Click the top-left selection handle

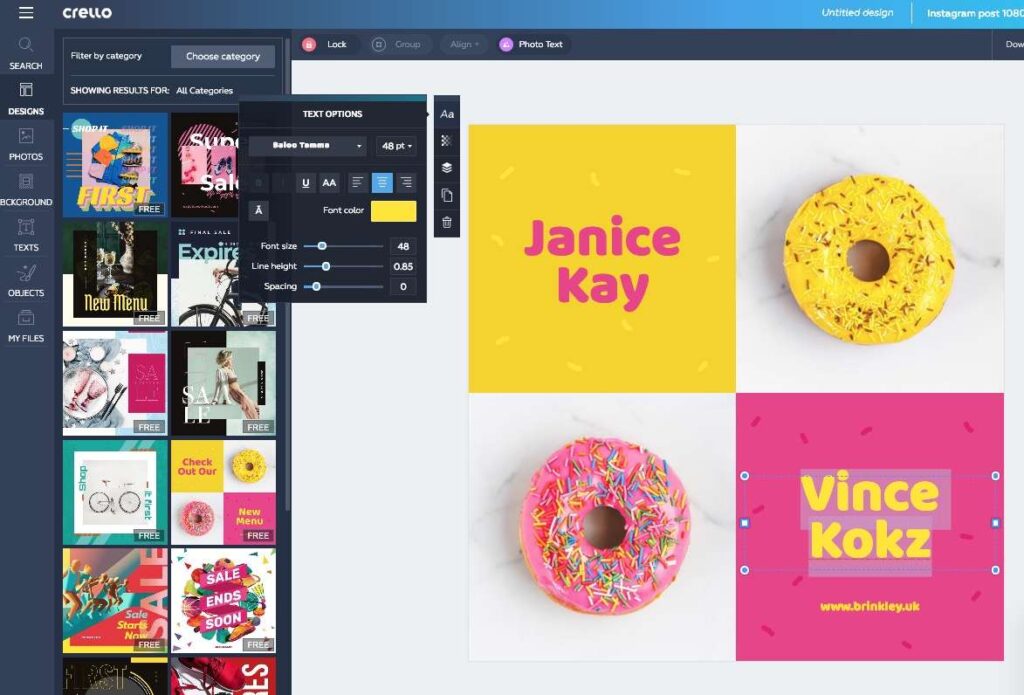point(744,476)
